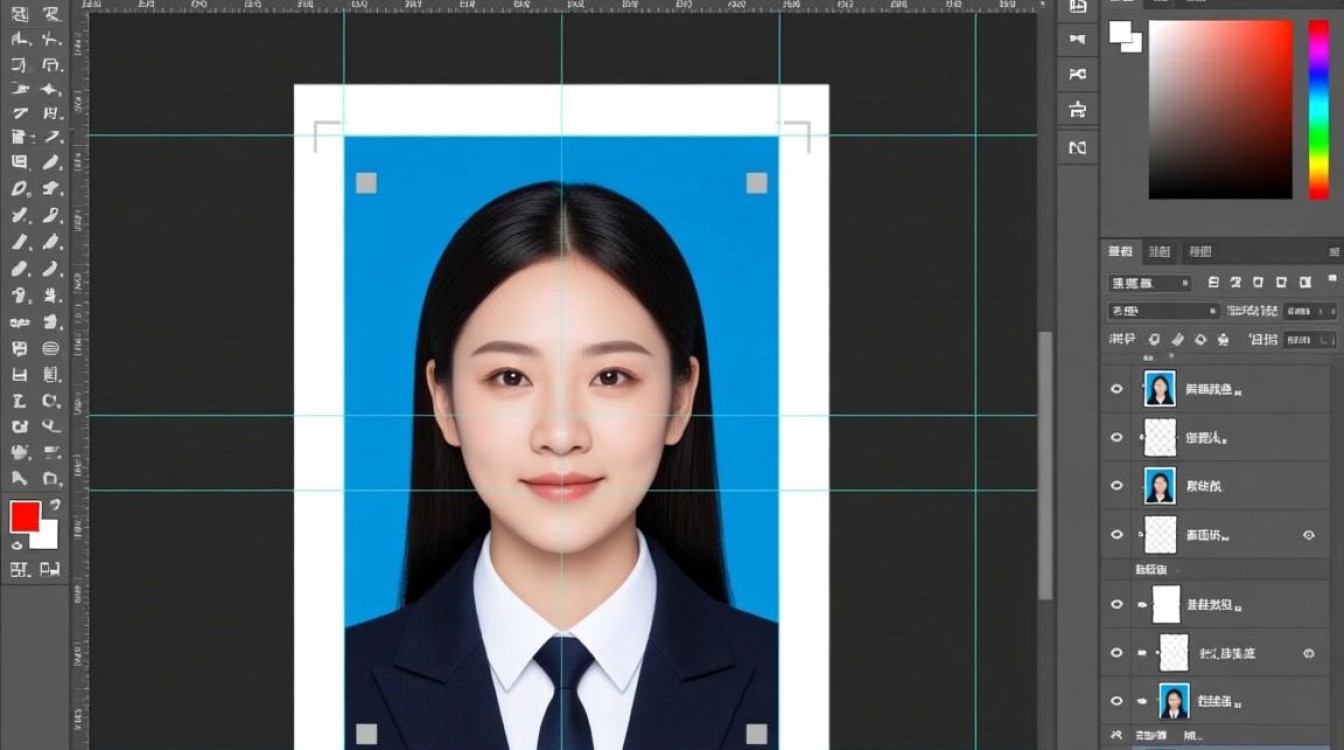Click the white overlapping squares in color panel
The width and height of the screenshot is (1344, 750).
[1125, 36]
